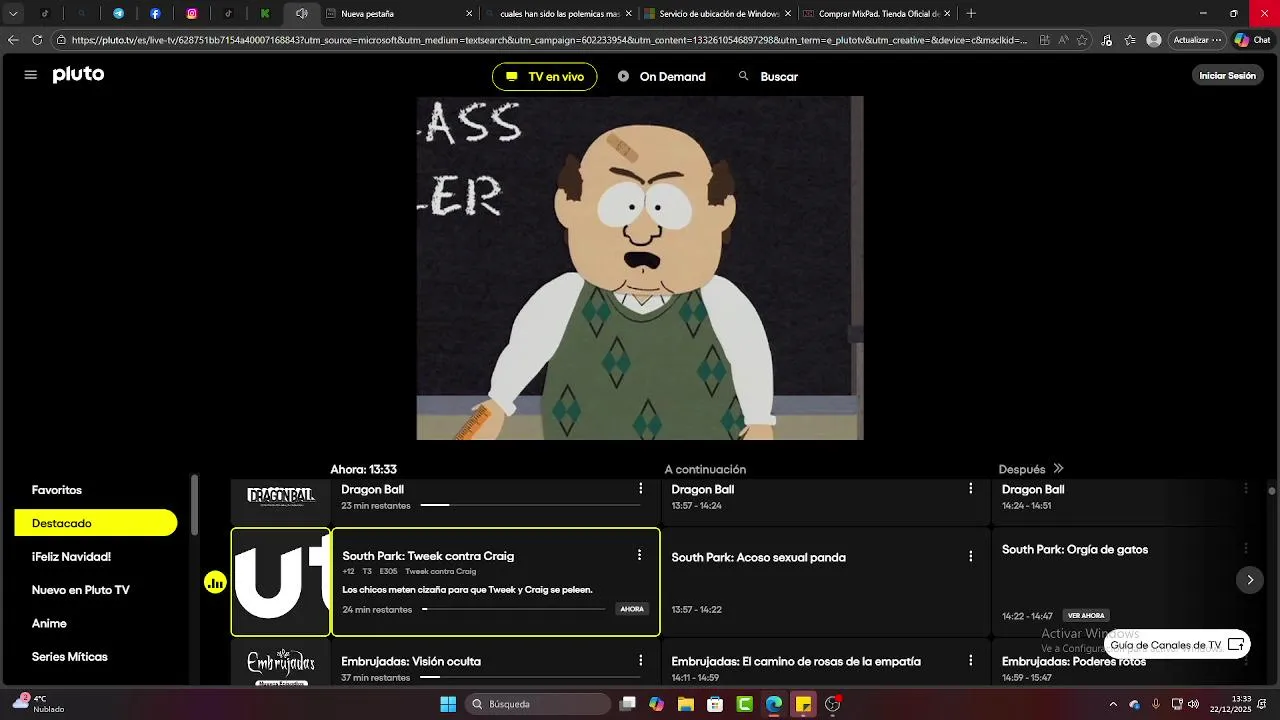Image resolution: width=1280 pixels, height=720 pixels.
Task: Go back in browser
Action: (x=13, y=40)
